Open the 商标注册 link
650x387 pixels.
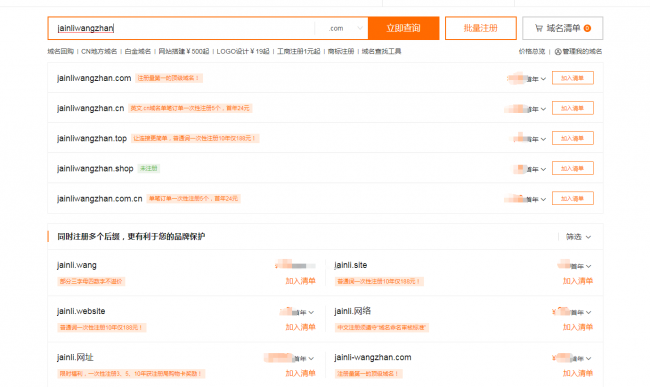coord(341,51)
